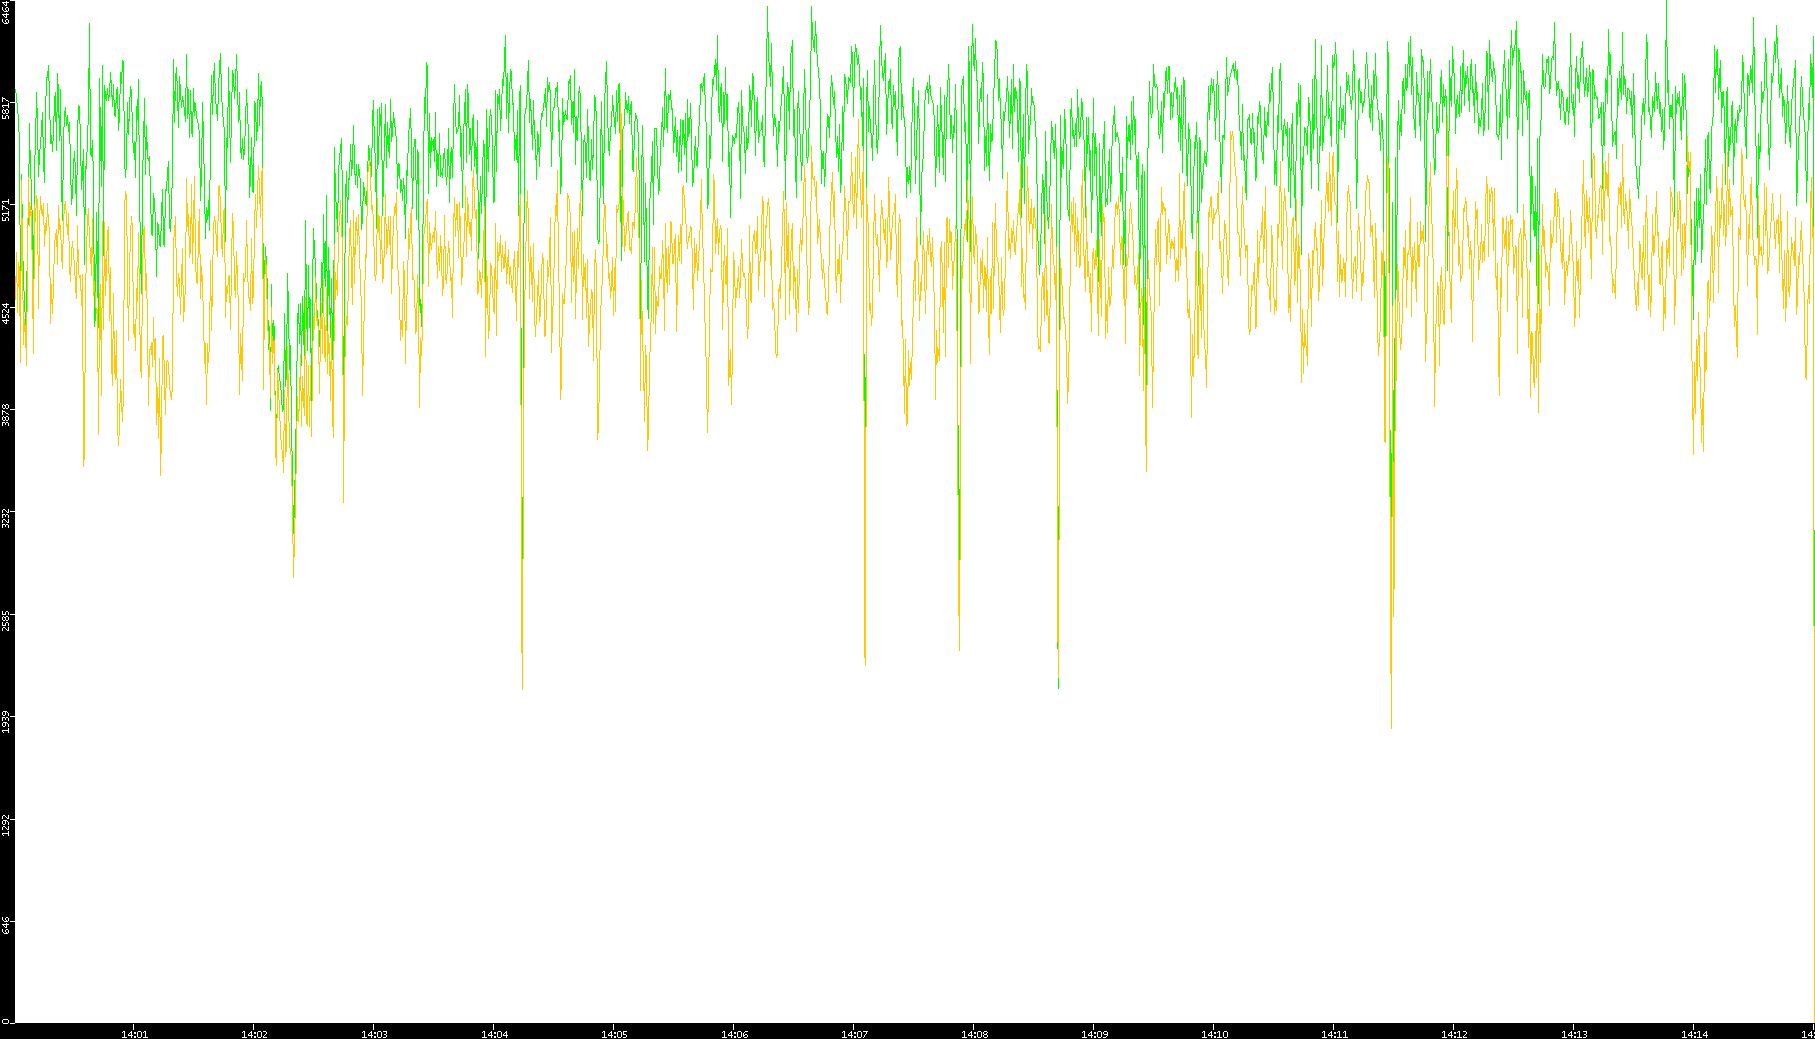1815x1039 pixels.
Task: Click the 14:12 time axis label
Action: point(1454,1034)
